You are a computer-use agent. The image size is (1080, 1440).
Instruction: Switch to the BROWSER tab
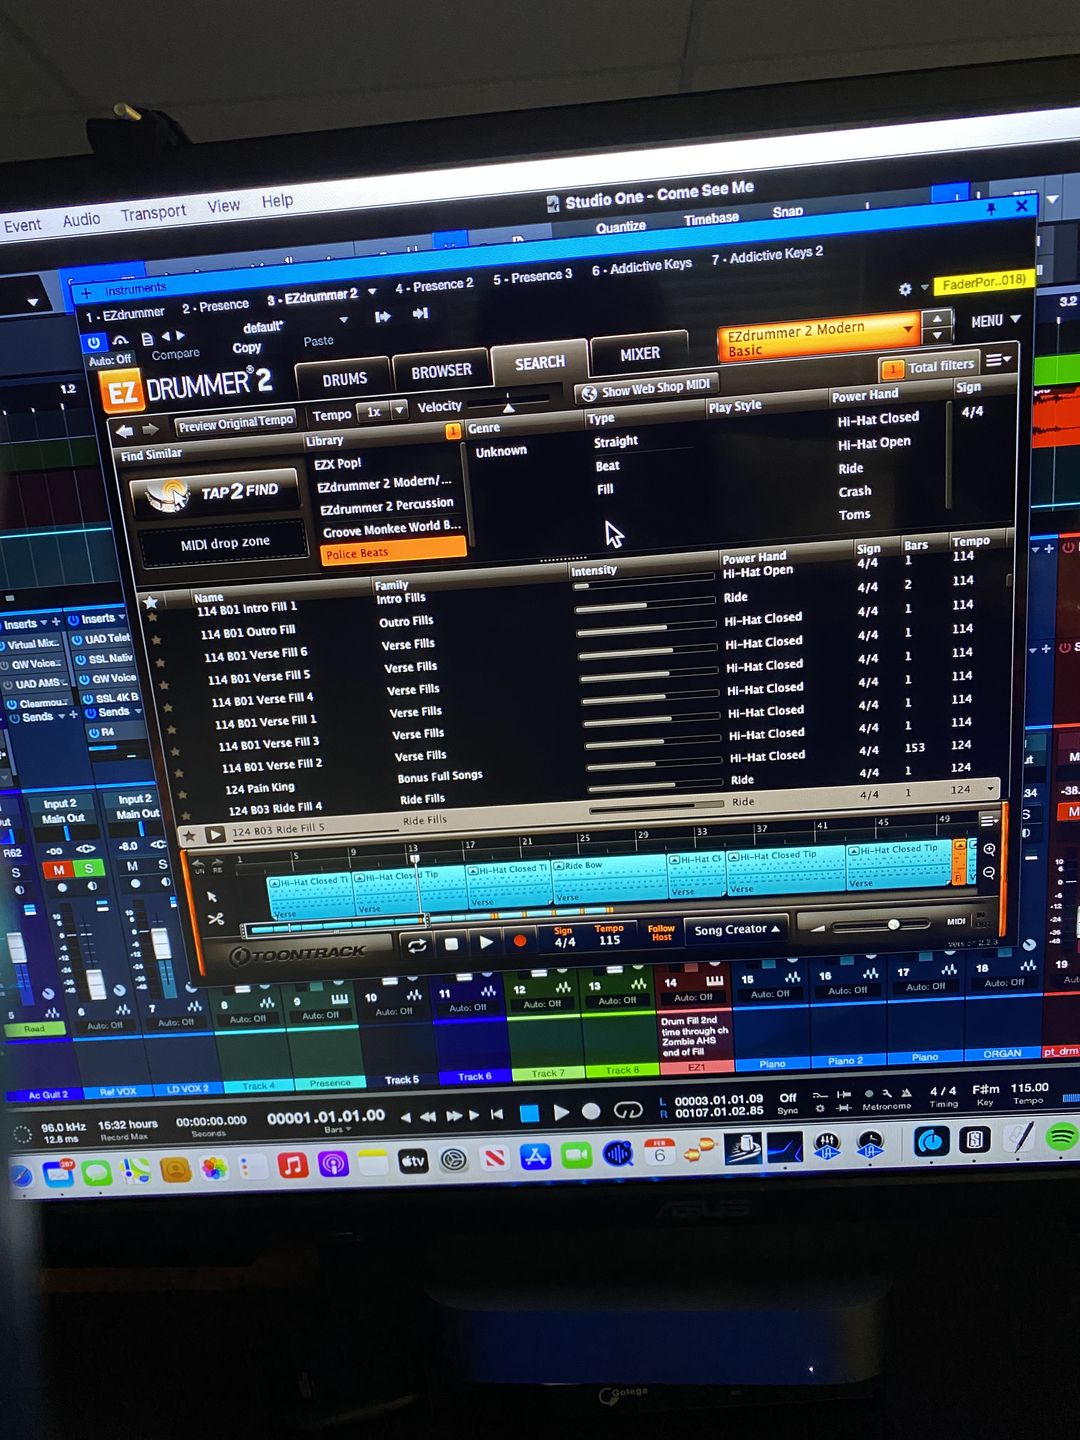coord(441,371)
